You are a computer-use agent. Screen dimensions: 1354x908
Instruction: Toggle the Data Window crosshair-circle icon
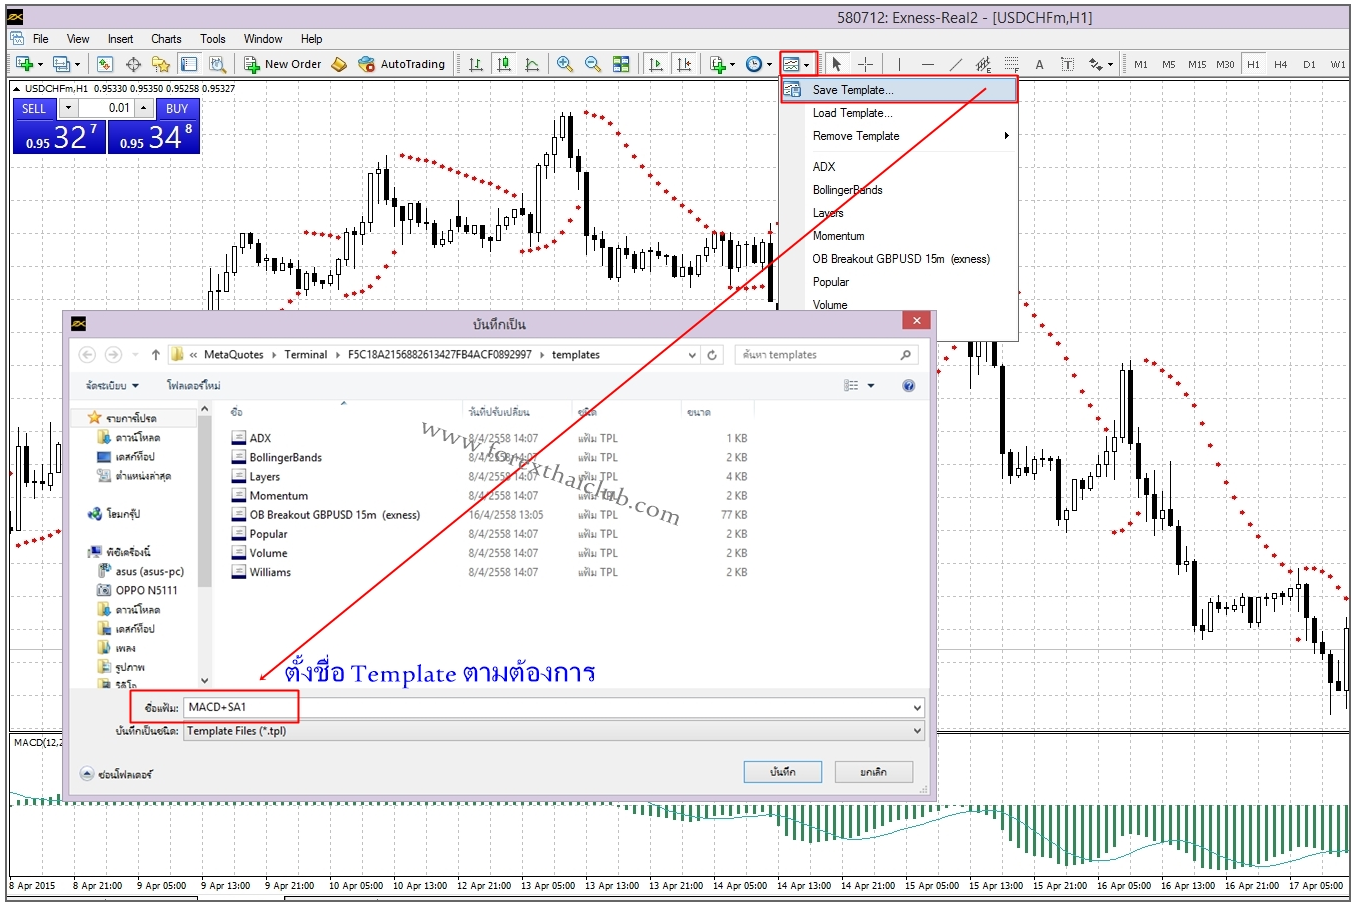tap(133, 64)
